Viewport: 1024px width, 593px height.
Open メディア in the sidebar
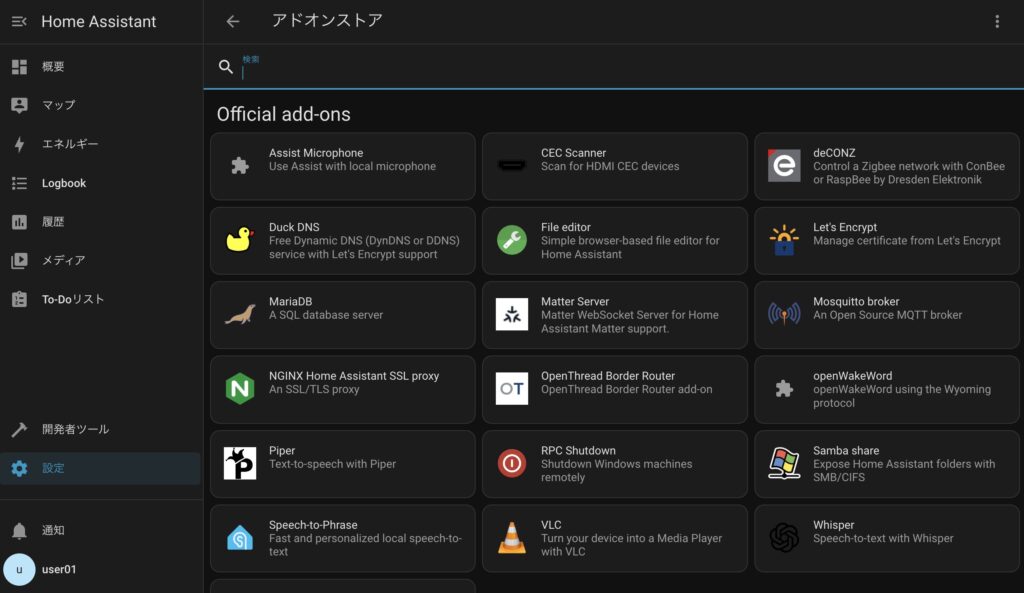(101, 261)
